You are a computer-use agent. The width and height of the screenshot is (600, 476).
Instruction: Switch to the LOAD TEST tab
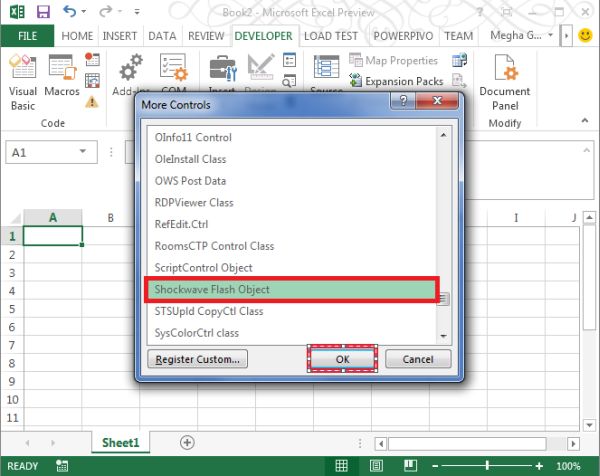point(331,36)
